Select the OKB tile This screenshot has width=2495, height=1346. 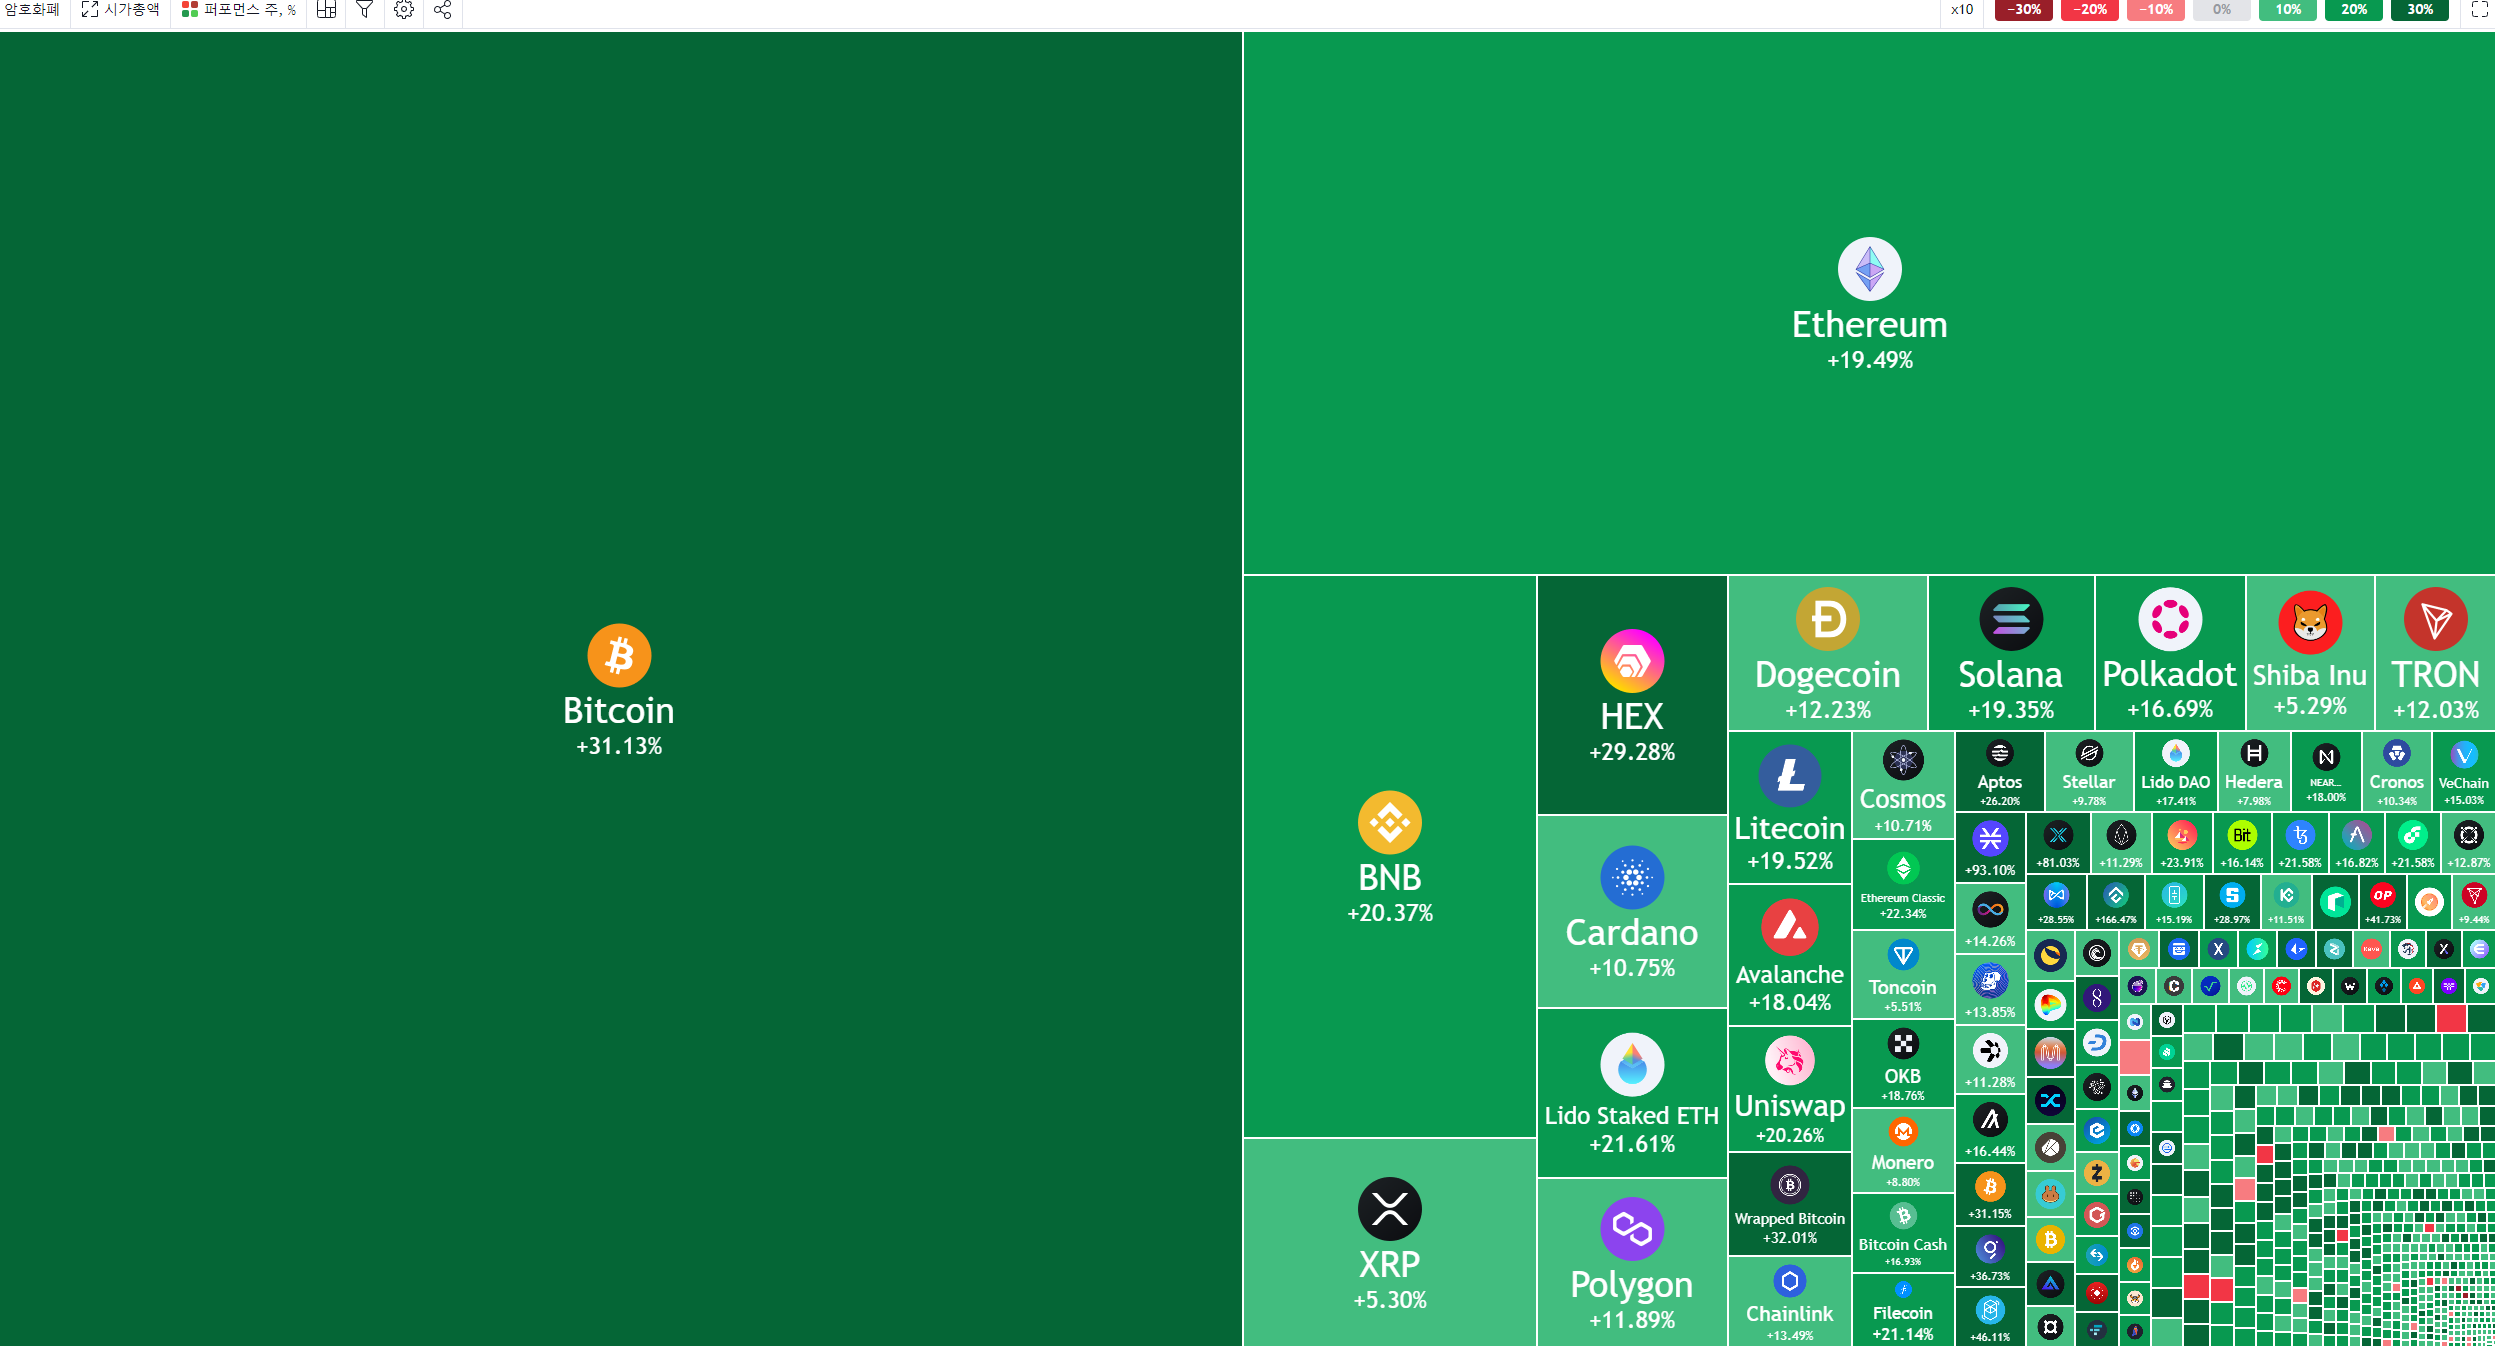point(1903,1063)
